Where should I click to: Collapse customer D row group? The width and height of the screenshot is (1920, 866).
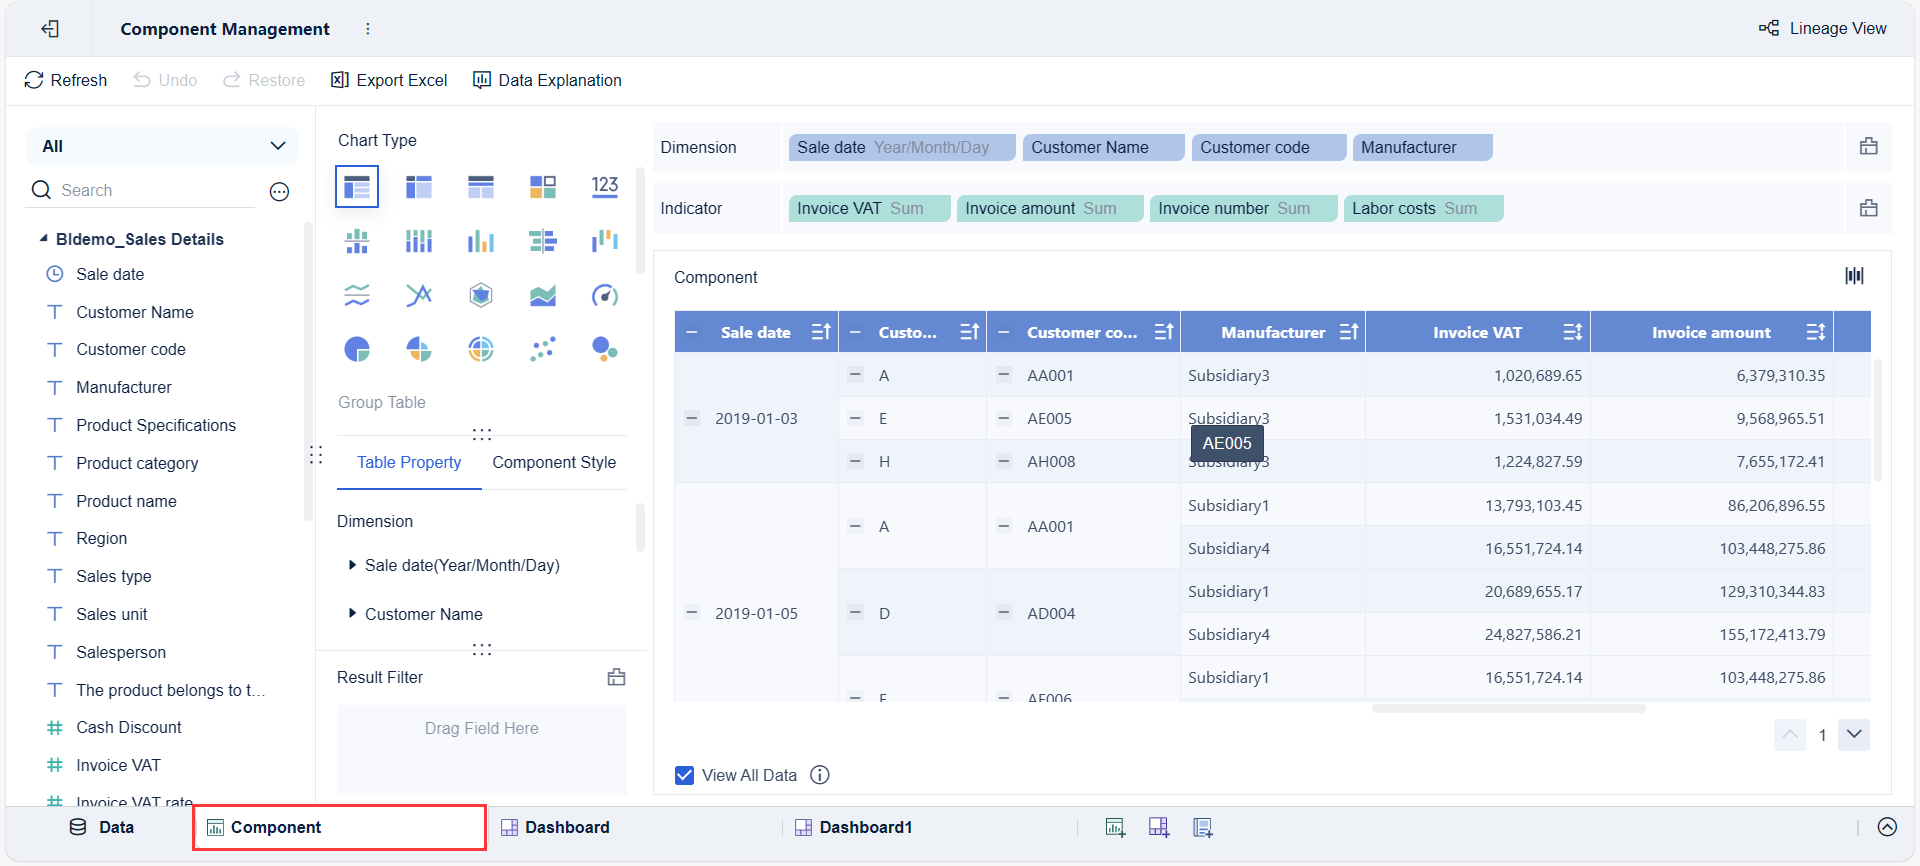pos(855,612)
